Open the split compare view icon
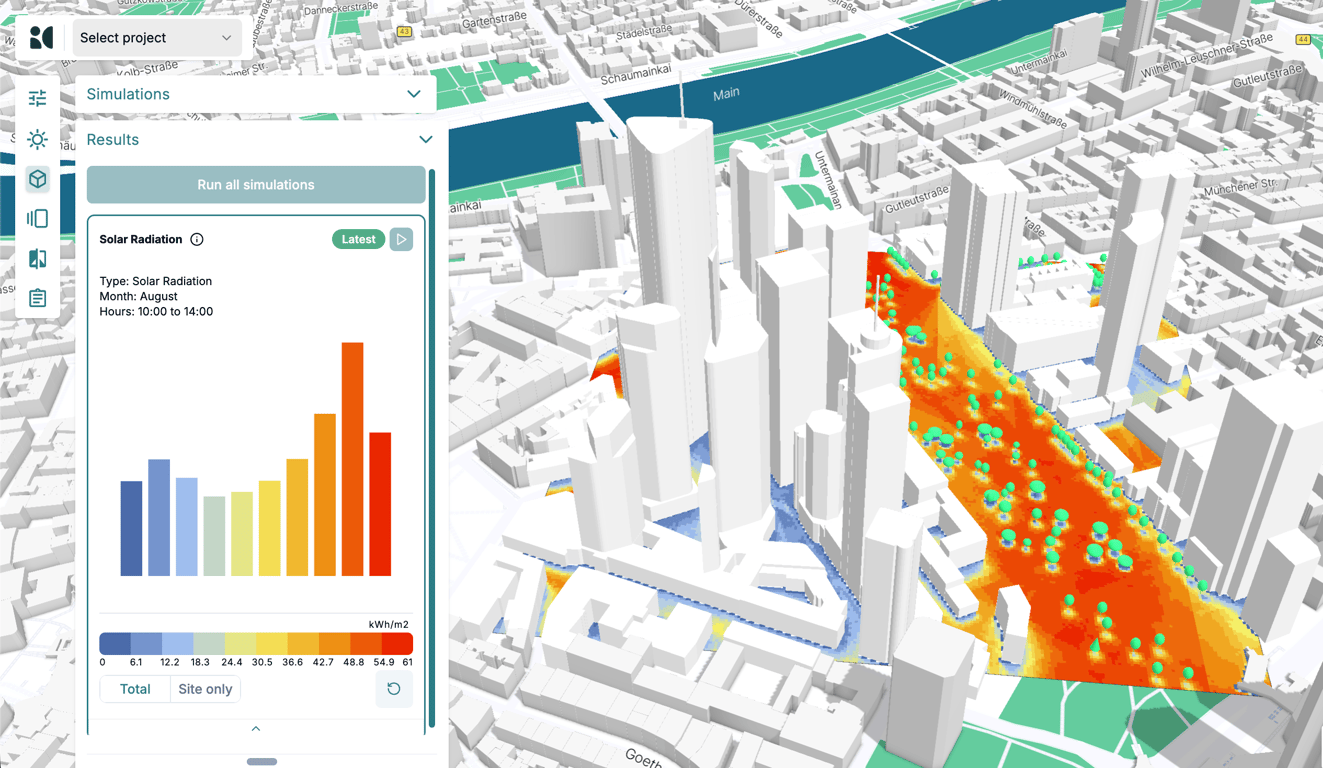Viewport: 1323px width, 768px height. click(38, 259)
